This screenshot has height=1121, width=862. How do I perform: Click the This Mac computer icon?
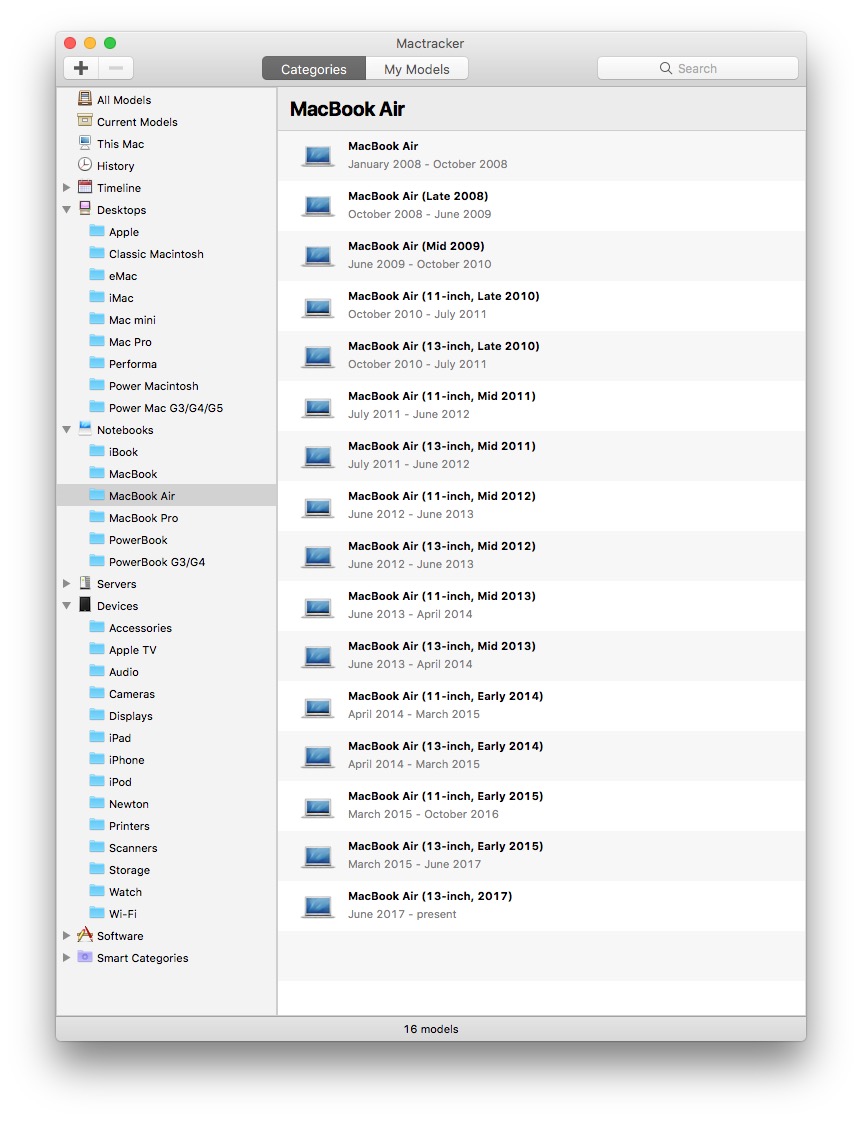85,142
